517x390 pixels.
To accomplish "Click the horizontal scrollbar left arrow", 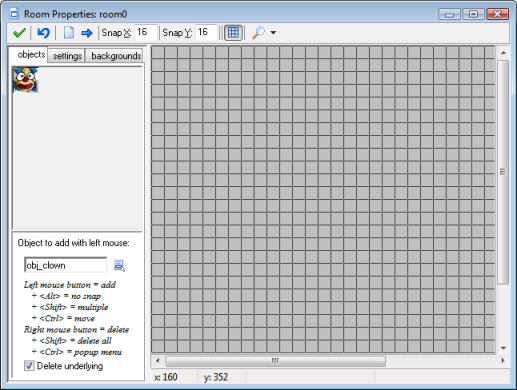I will click(158, 360).
